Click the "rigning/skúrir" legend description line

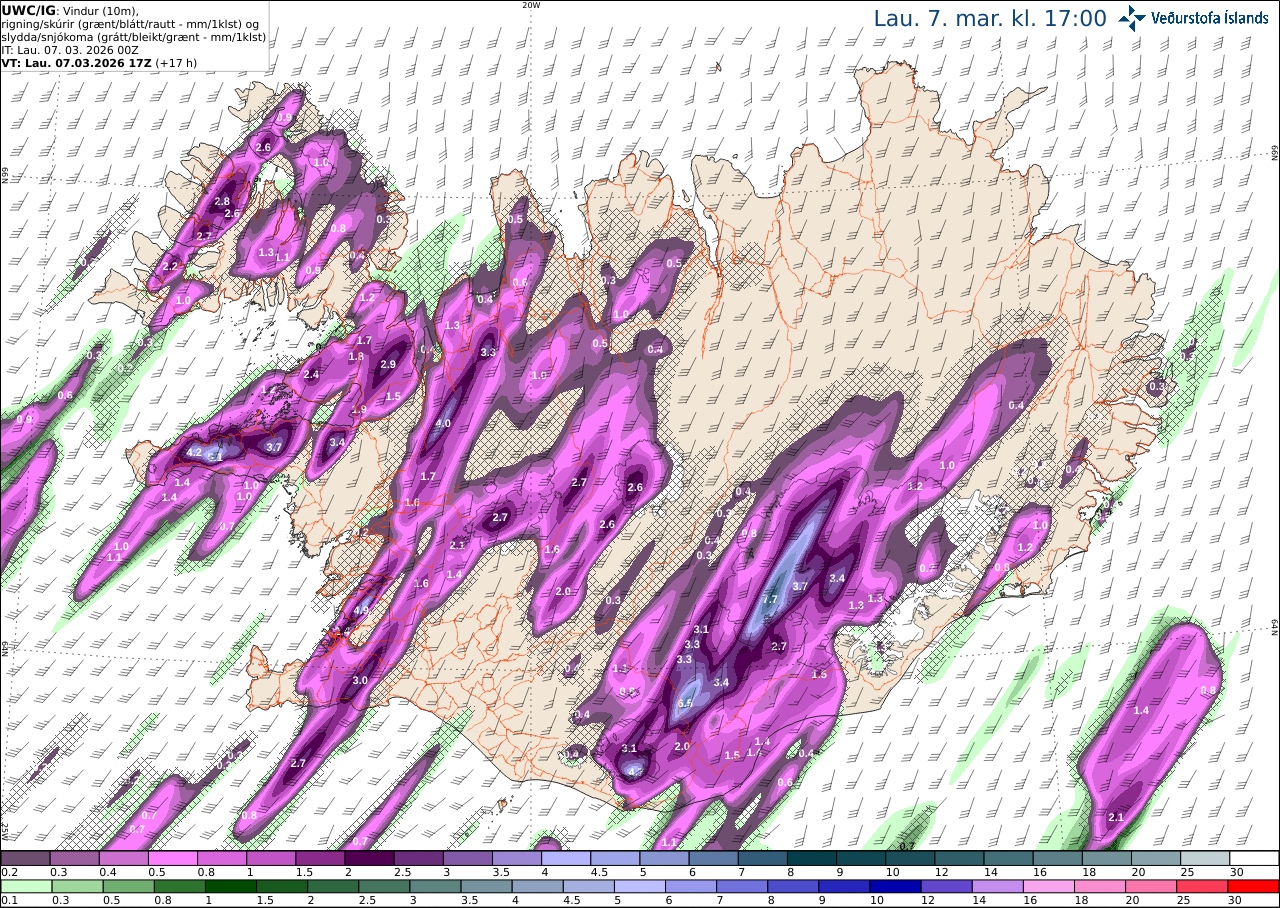(132, 24)
